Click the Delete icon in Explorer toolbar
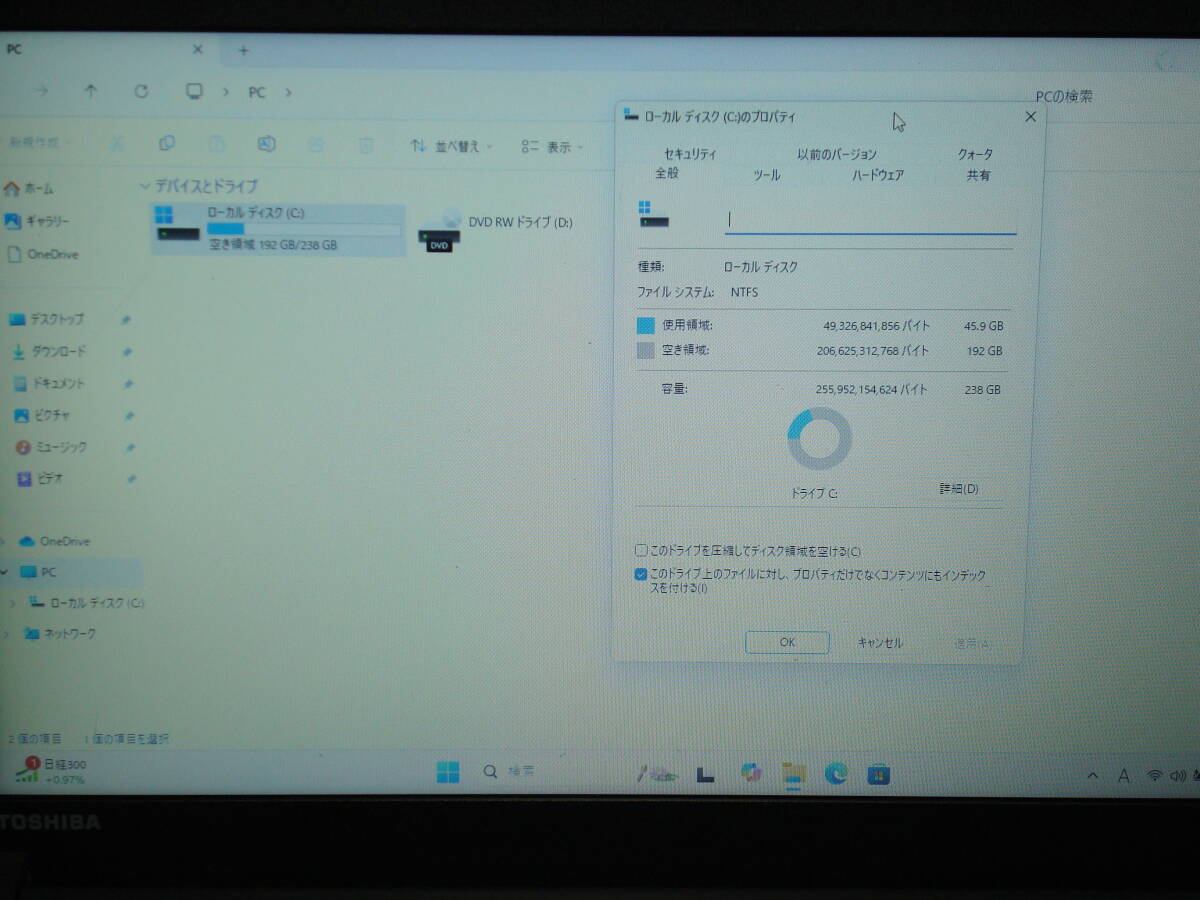This screenshot has width=1200, height=900. [x=365, y=143]
